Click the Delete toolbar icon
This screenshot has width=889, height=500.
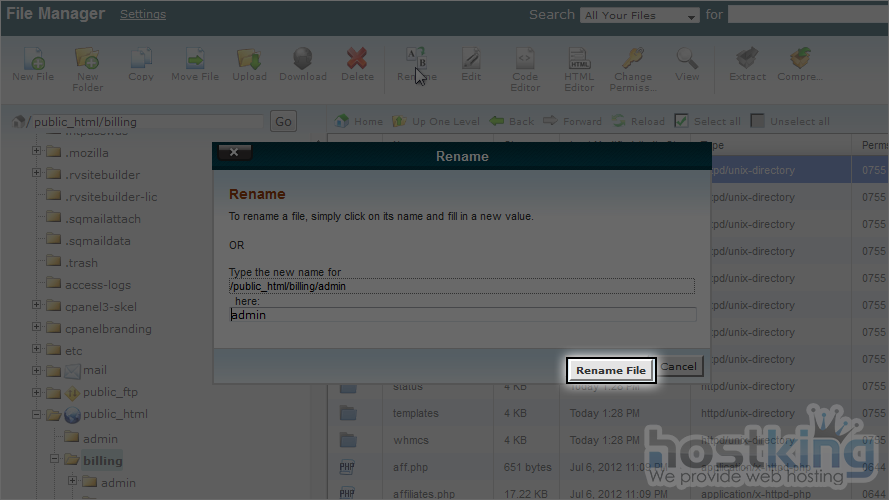click(357, 60)
